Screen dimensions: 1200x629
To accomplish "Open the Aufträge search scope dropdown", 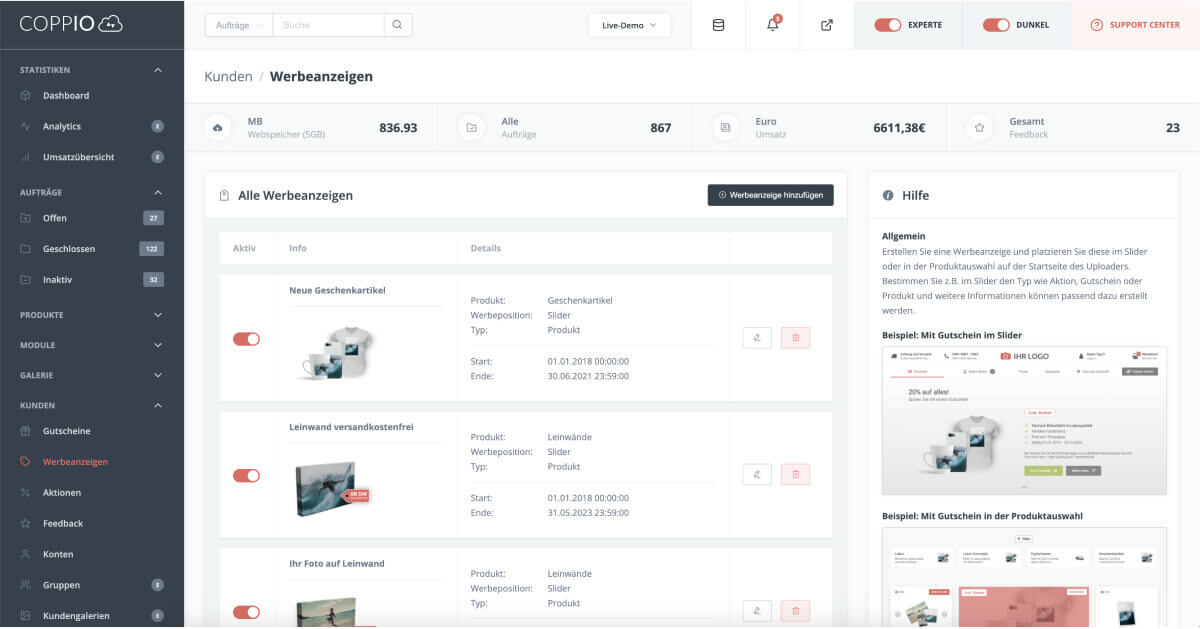I will pyautogui.click(x=238, y=25).
